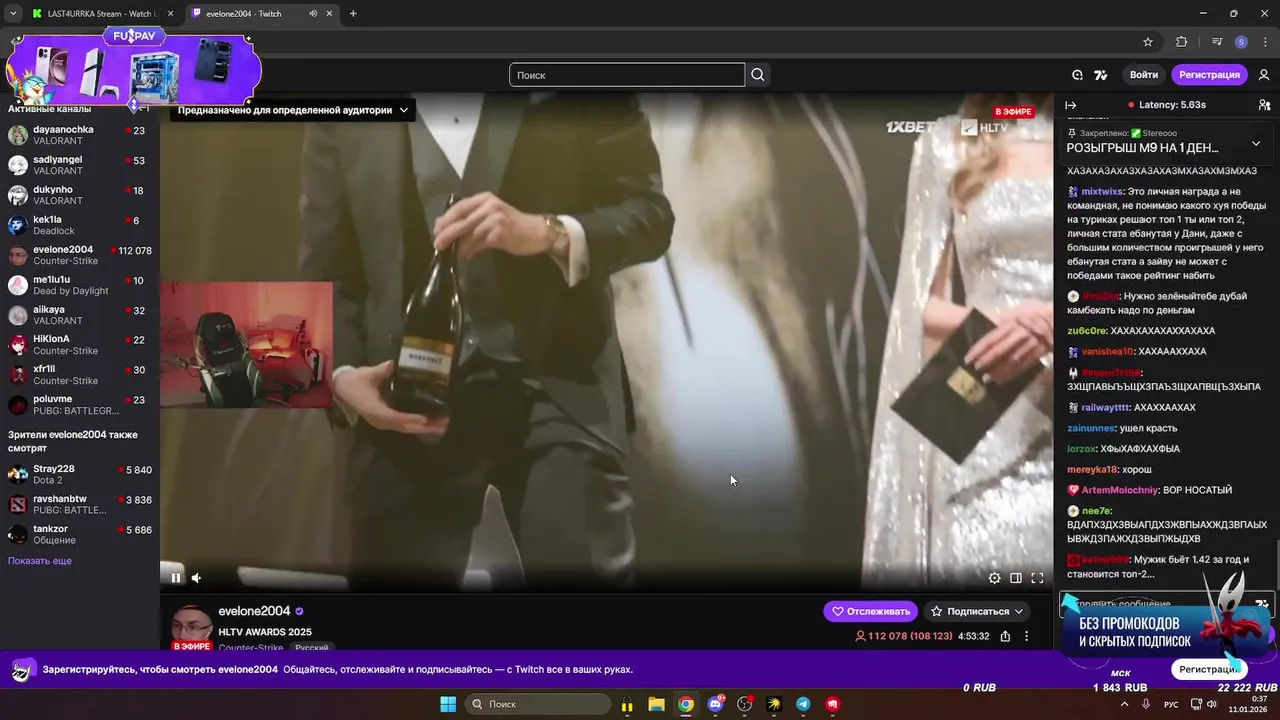Click HiKlonA channel avatar
Screen dimensions: 1280x720
pos(18,345)
